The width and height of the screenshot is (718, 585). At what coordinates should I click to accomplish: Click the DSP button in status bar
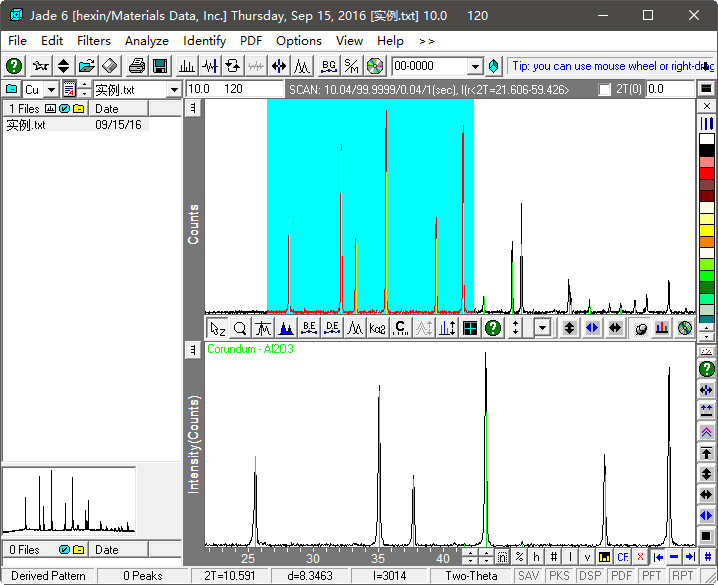[590, 576]
